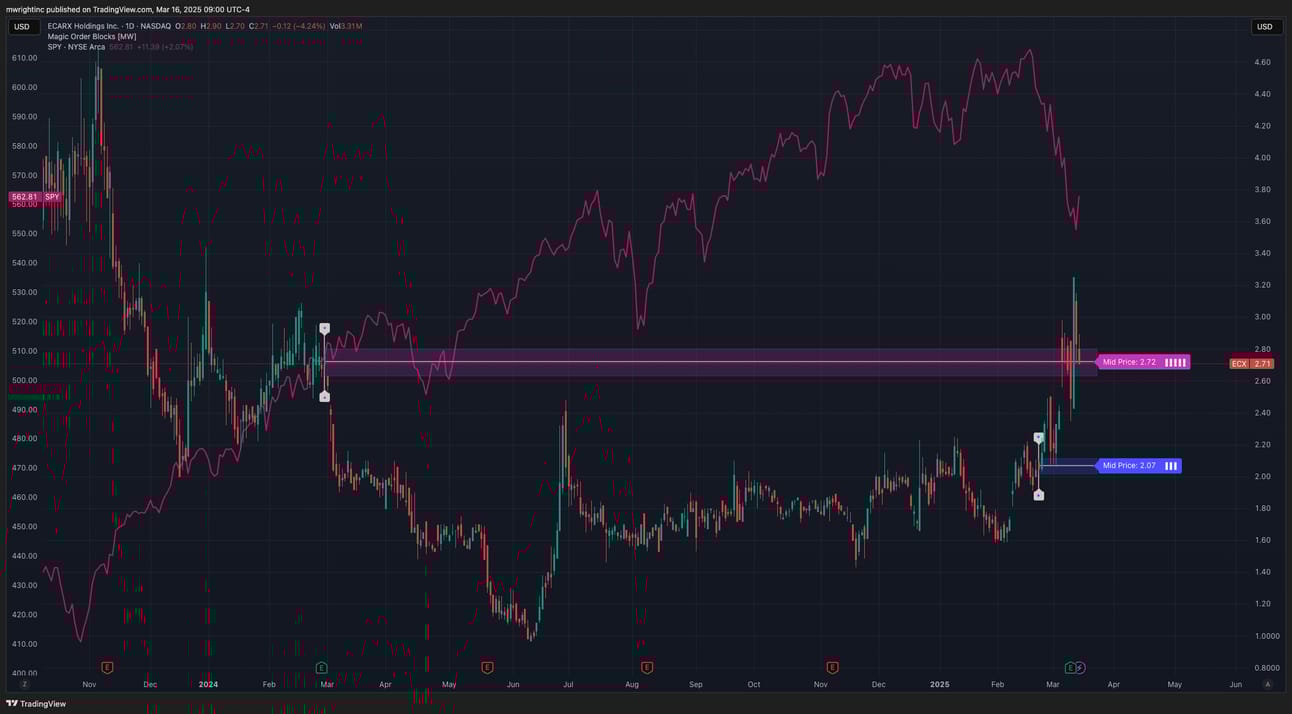1292x714 pixels.
Task: Click the Mid Price: 2.72 label
Action: [1143, 362]
